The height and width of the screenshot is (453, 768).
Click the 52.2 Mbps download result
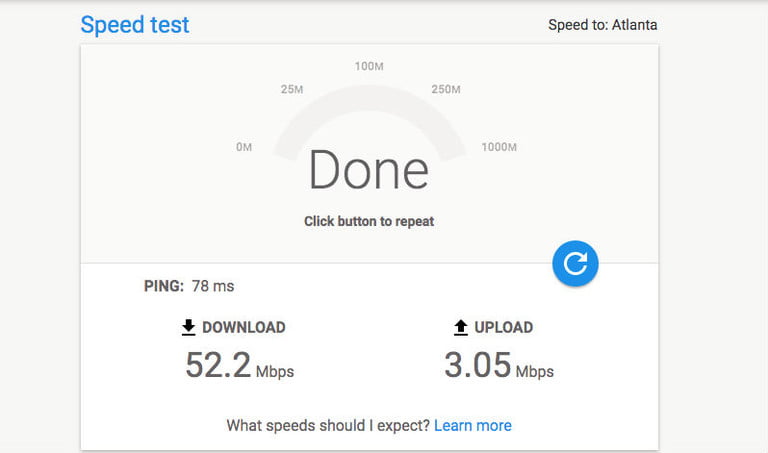240,366
